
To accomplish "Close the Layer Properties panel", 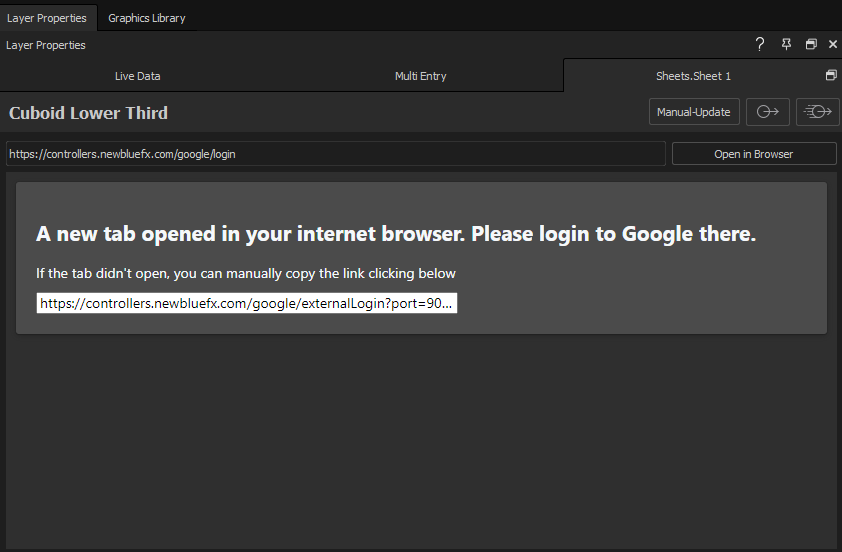I will pos(833,45).
